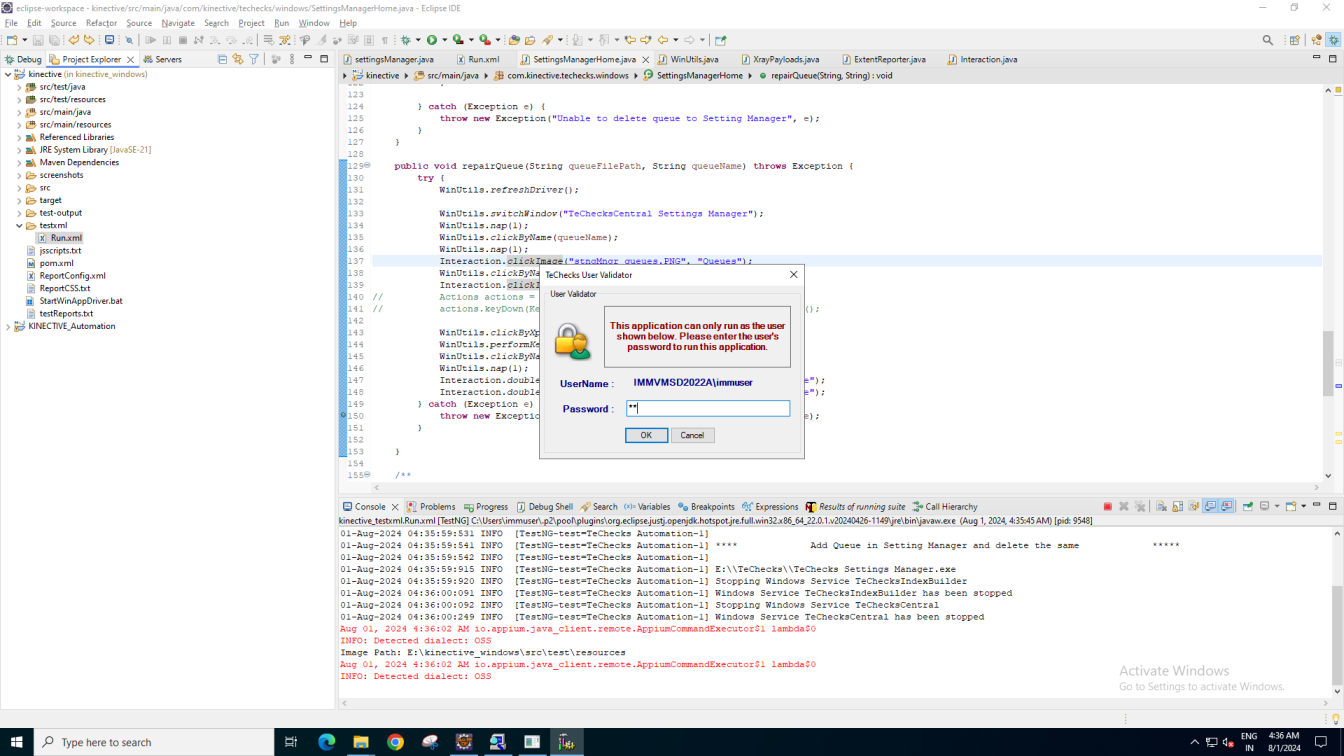Screen dimensions: 1344x756
Task: Toggle Show Console on standard output change
Action: click(1210, 507)
